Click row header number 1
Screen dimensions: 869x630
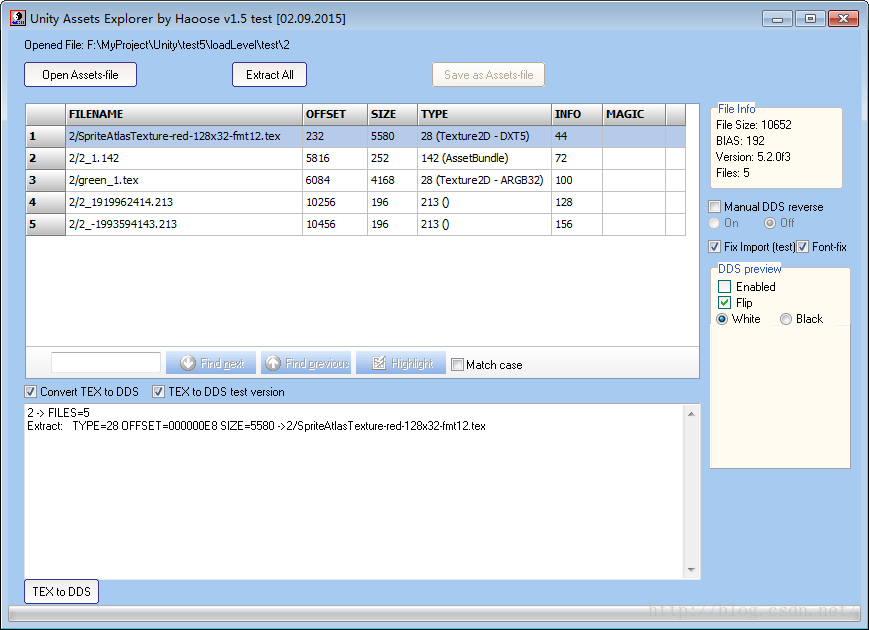pos(45,136)
